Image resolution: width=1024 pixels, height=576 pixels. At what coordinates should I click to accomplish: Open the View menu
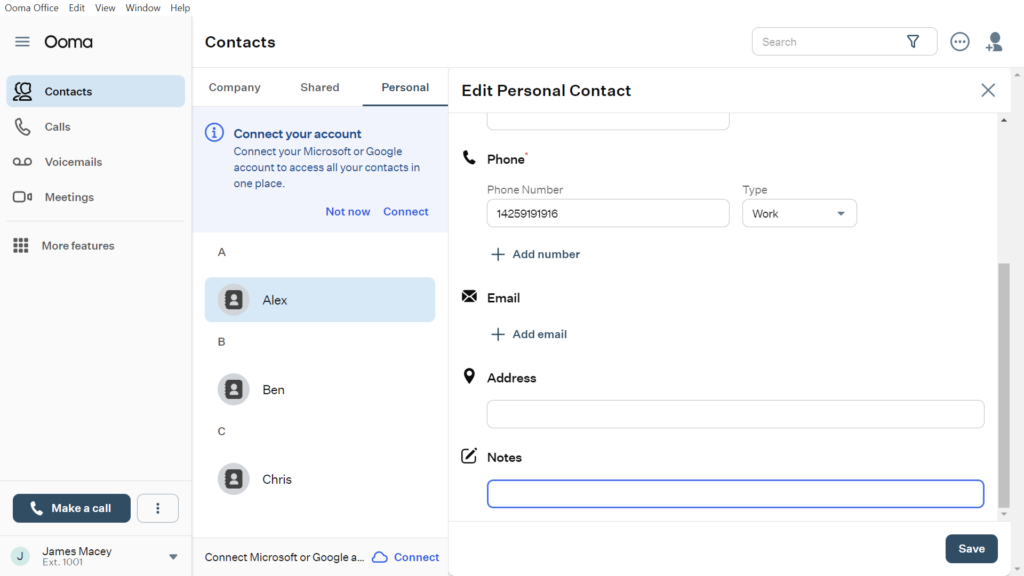pos(104,7)
